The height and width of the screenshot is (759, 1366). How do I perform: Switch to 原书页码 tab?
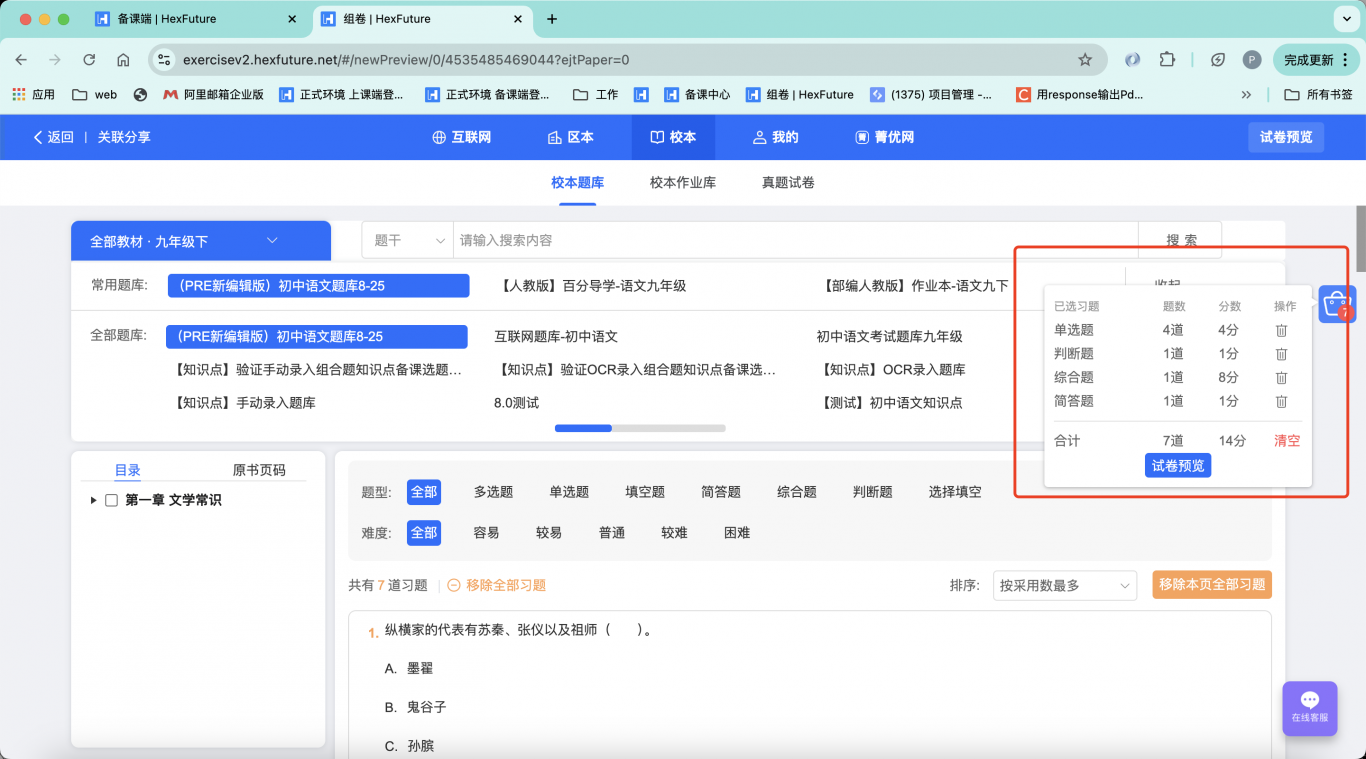(x=259, y=470)
